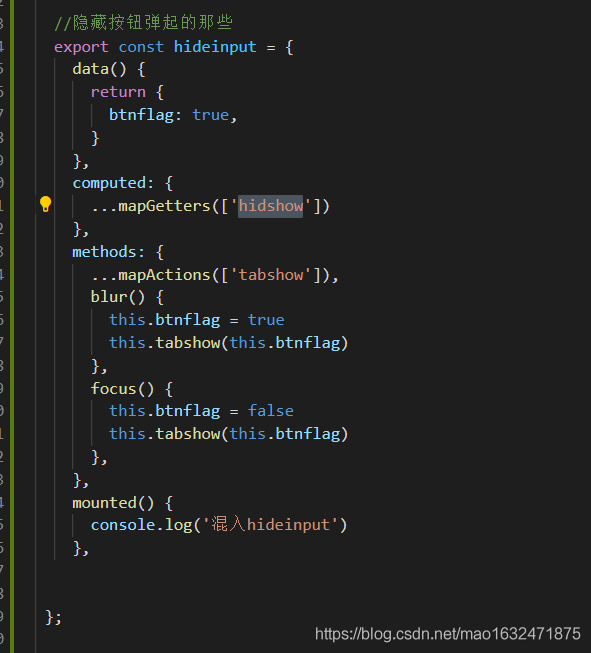Click the 'mapActions' function call
The image size is (591, 653).
click(164, 275)
